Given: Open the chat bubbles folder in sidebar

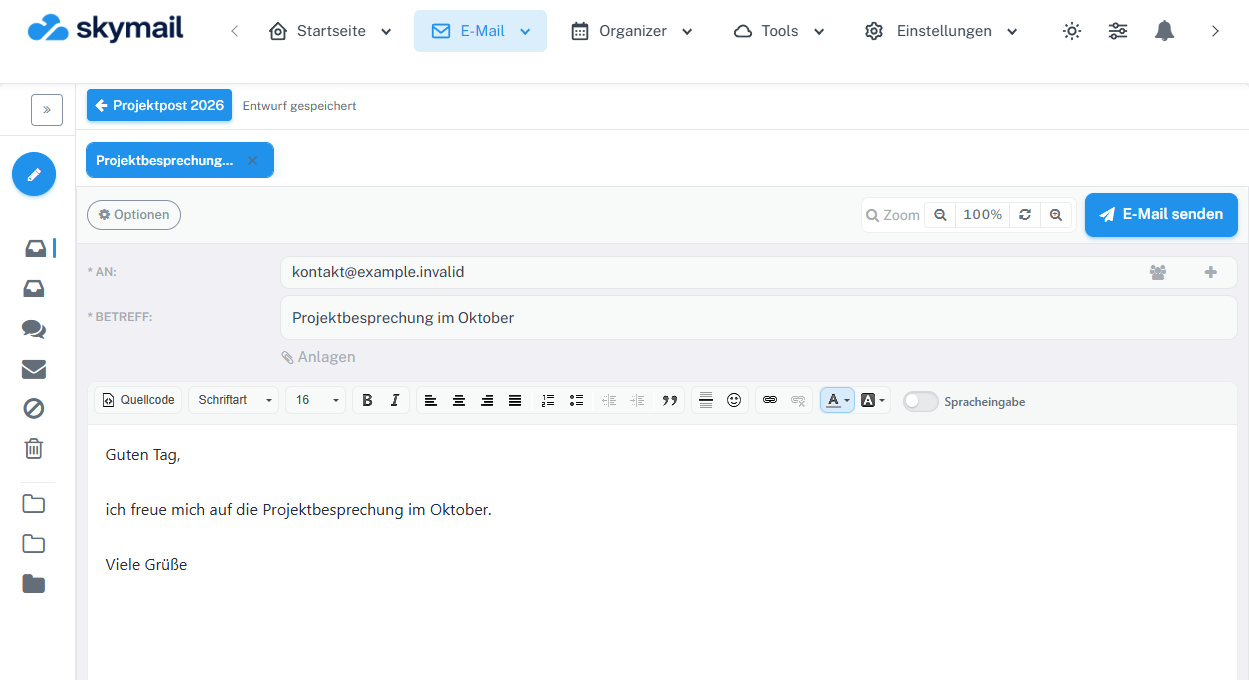Looking at the screenshot, I should (x=34, y=329).
